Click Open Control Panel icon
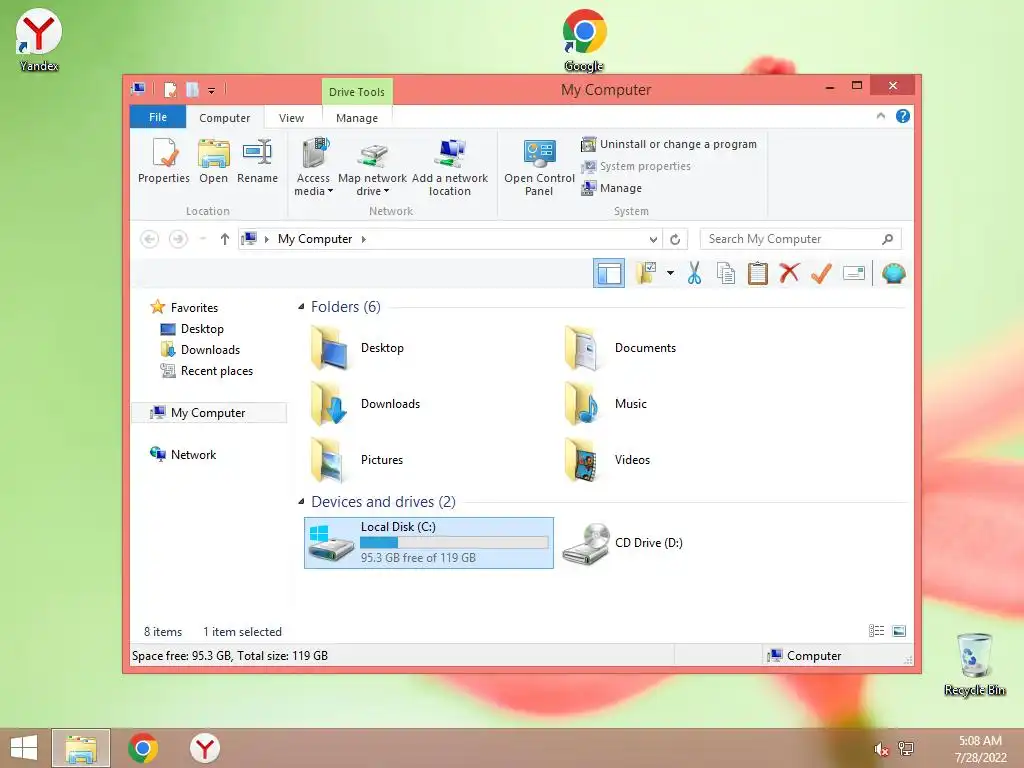The width and height of the screenshot is (1024, 768). (x=539, y=167)
